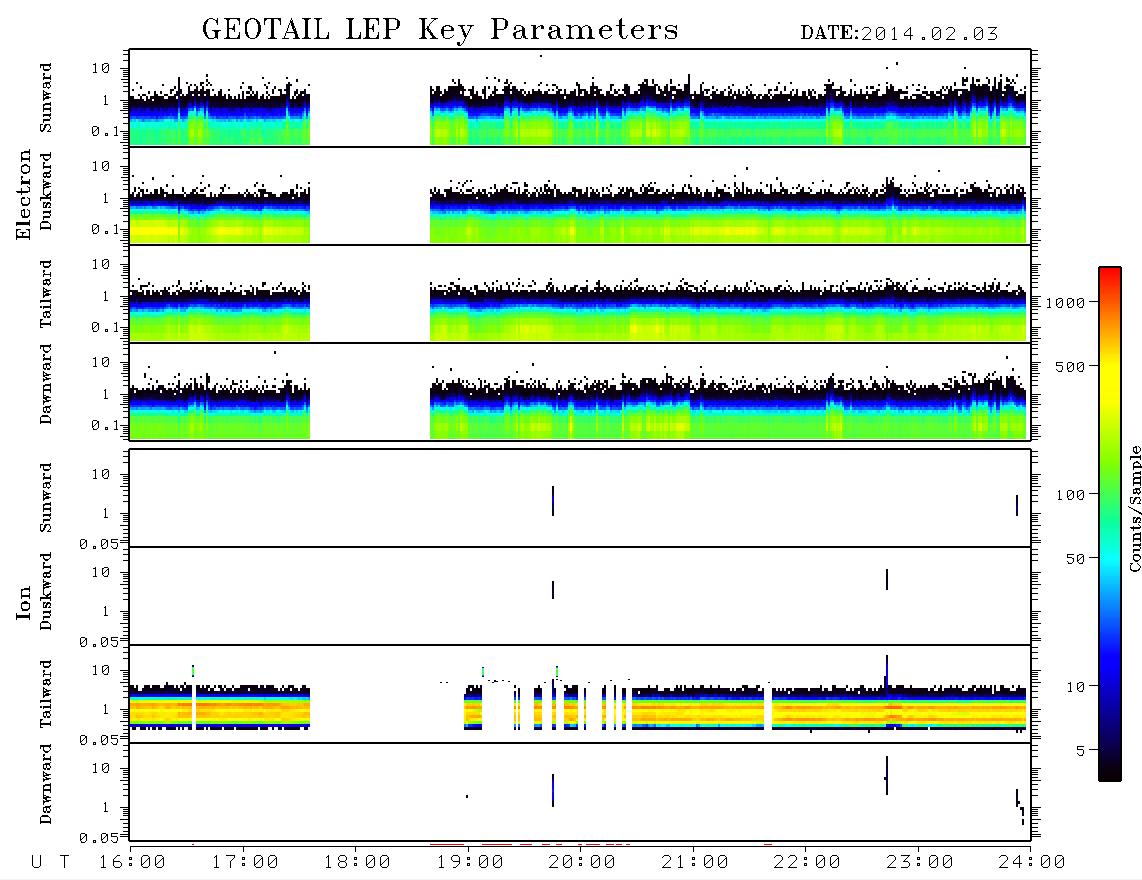Screen dimensions: 1142x880
Task: Click the 24:00 time axis label
Action: [x=1032, y=863]
